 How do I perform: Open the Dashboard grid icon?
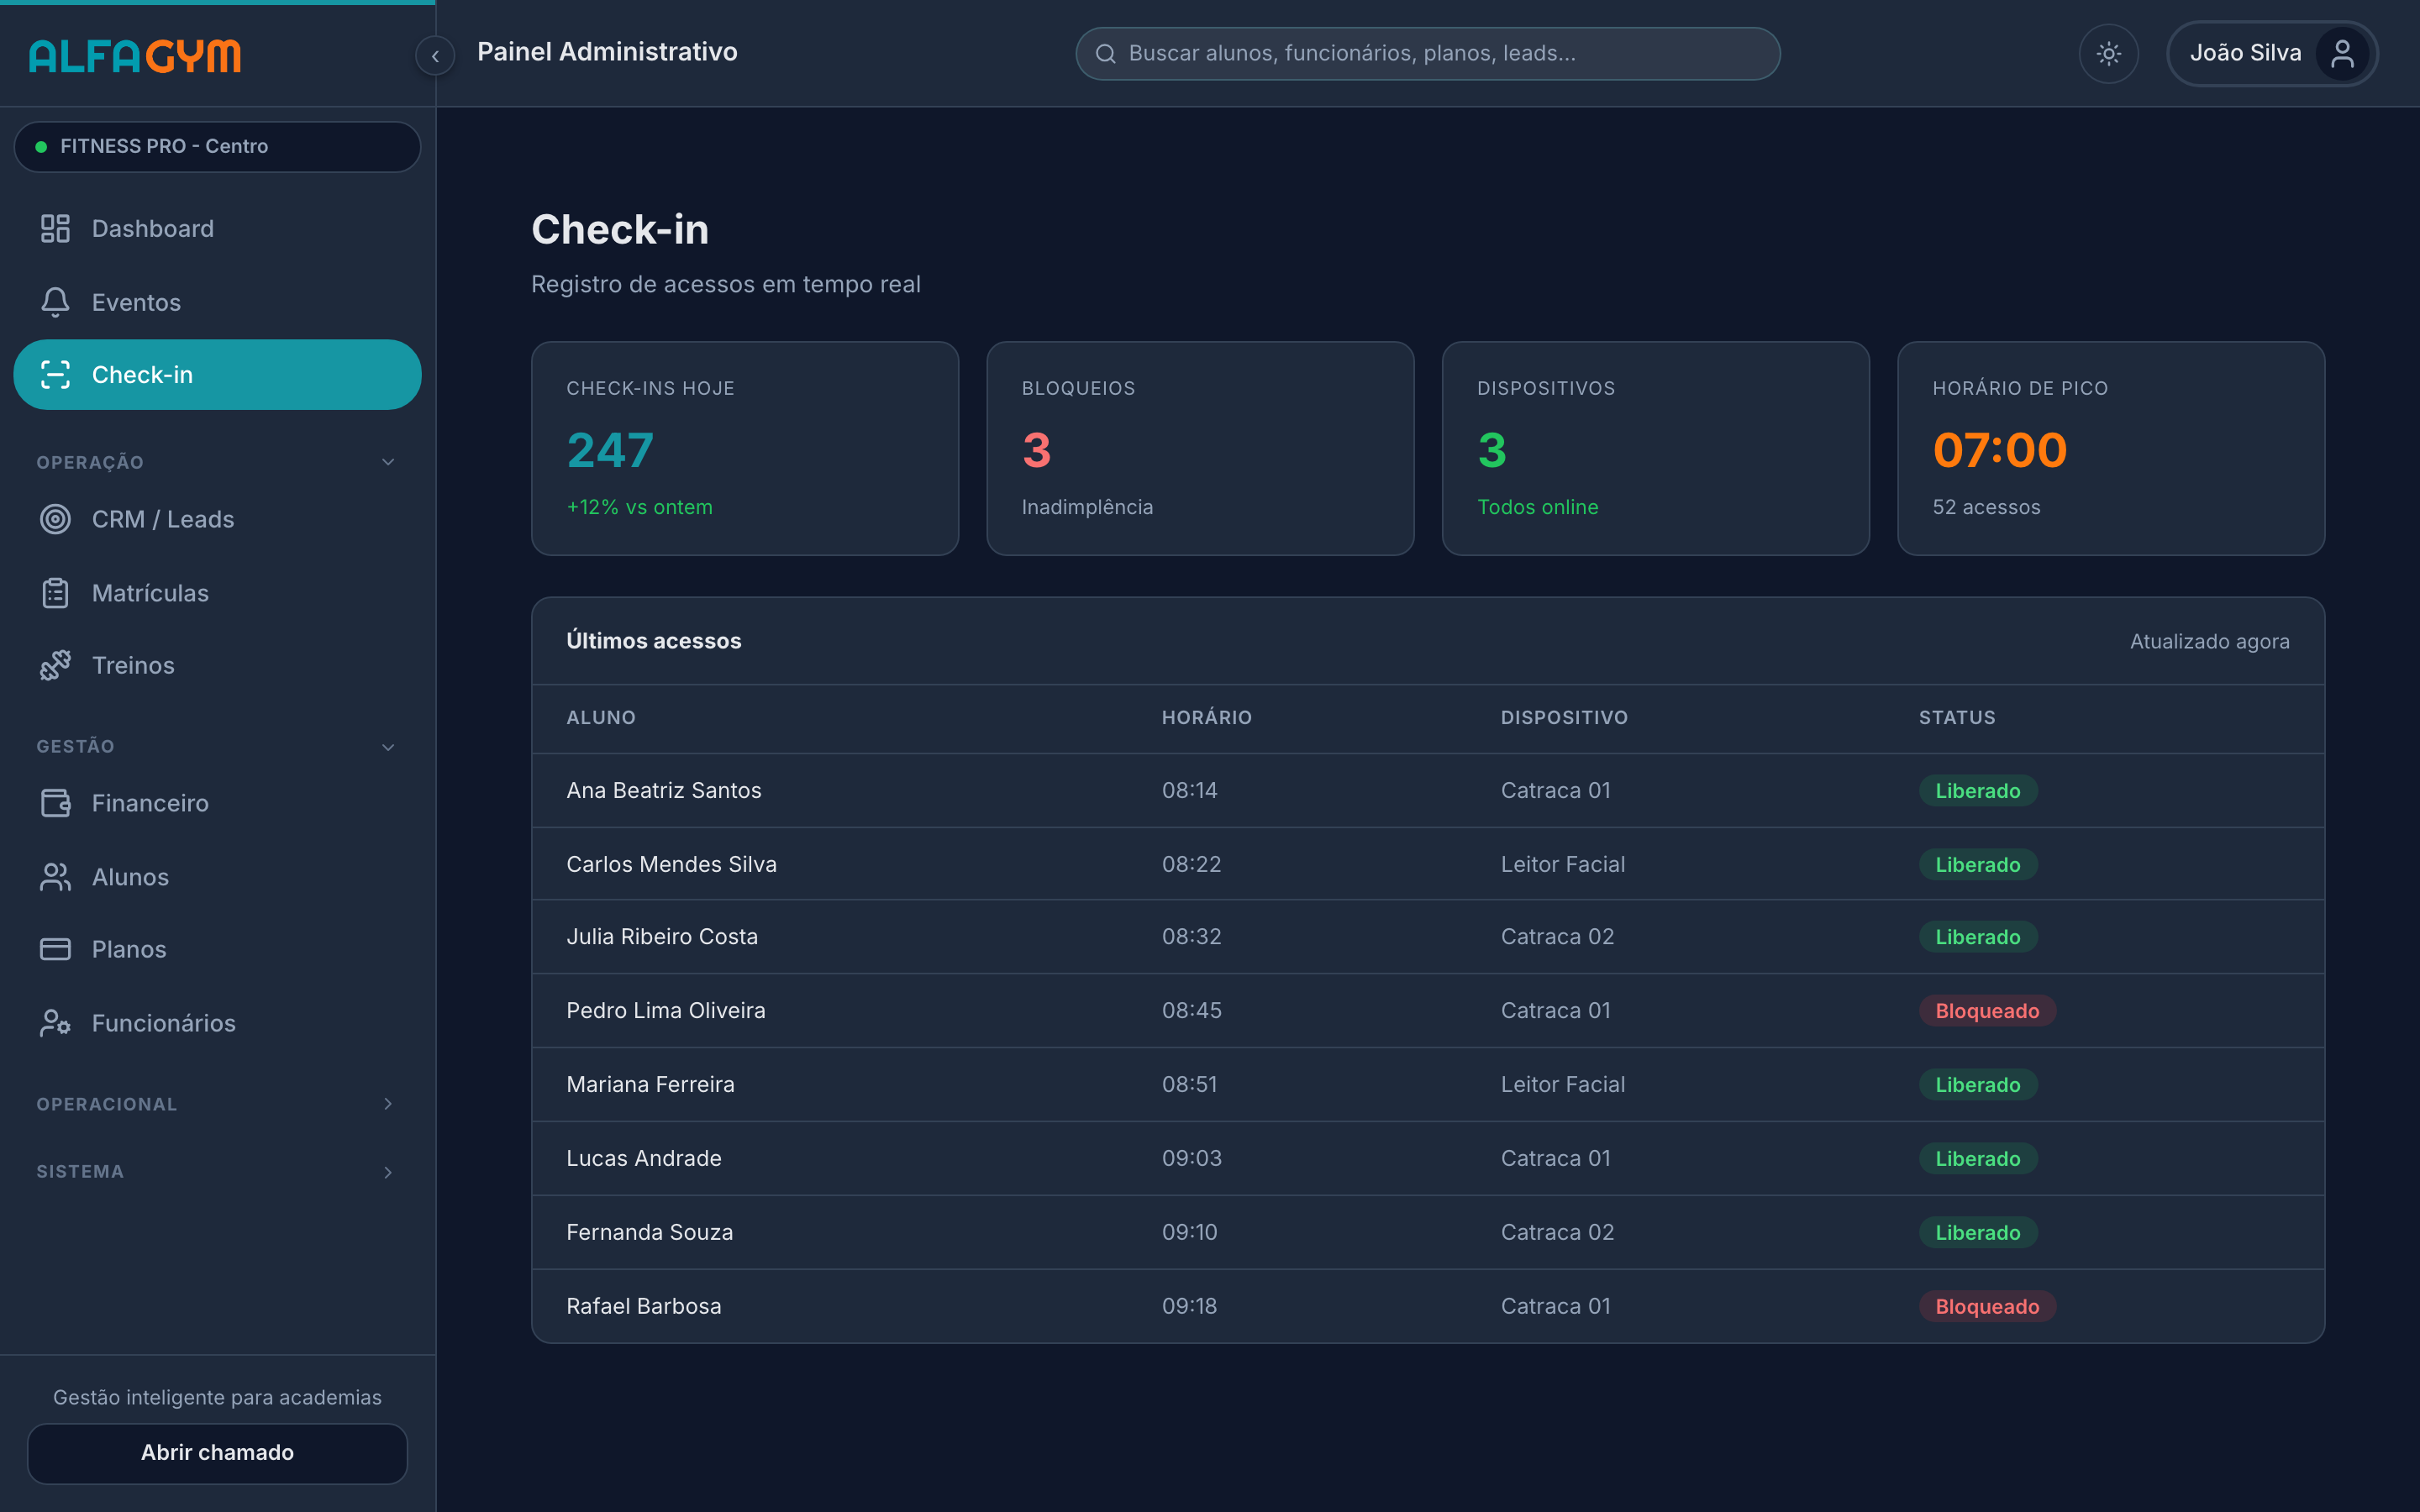pyautogui.click(x=55, y=229)
